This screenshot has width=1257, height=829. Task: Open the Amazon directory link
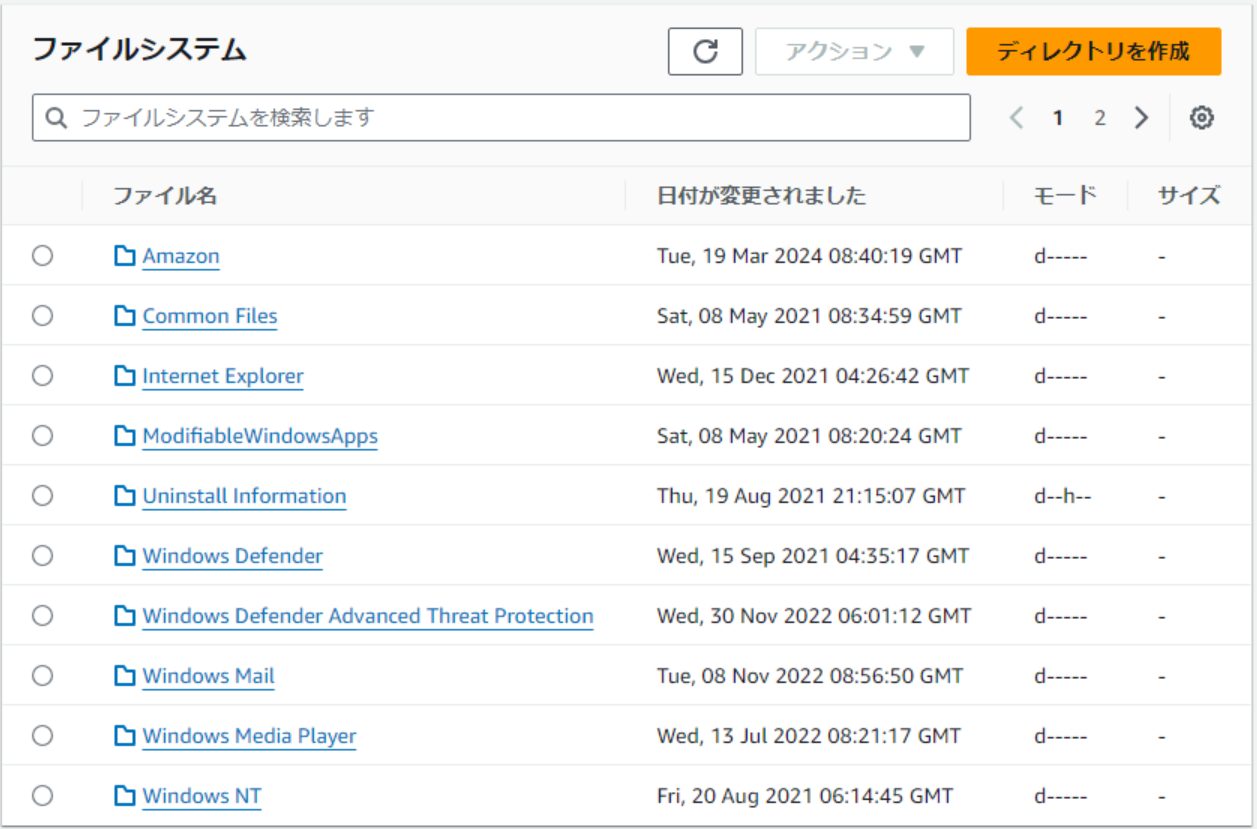181,256
